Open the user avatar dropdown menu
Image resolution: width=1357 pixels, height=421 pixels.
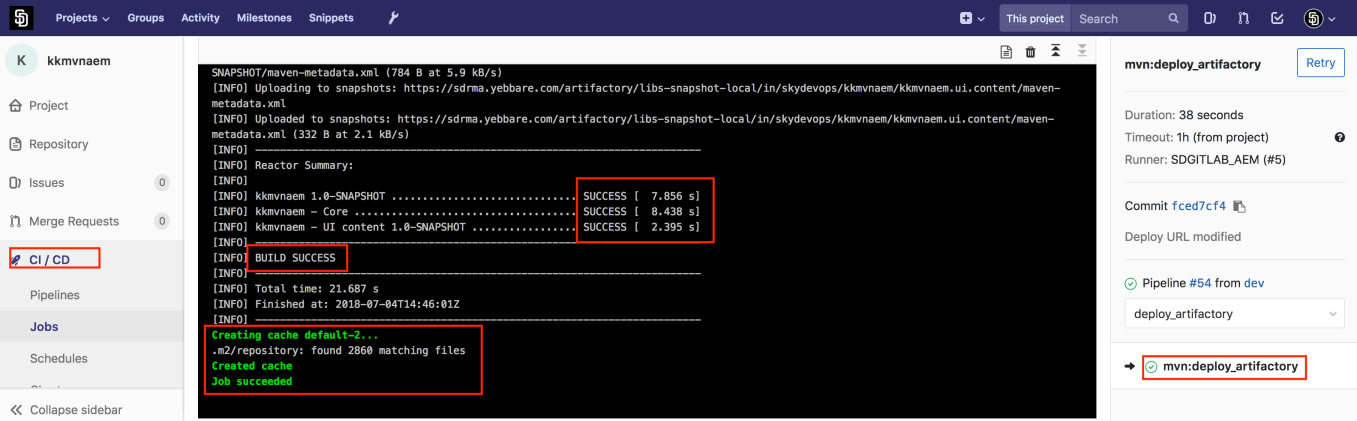1320,18
